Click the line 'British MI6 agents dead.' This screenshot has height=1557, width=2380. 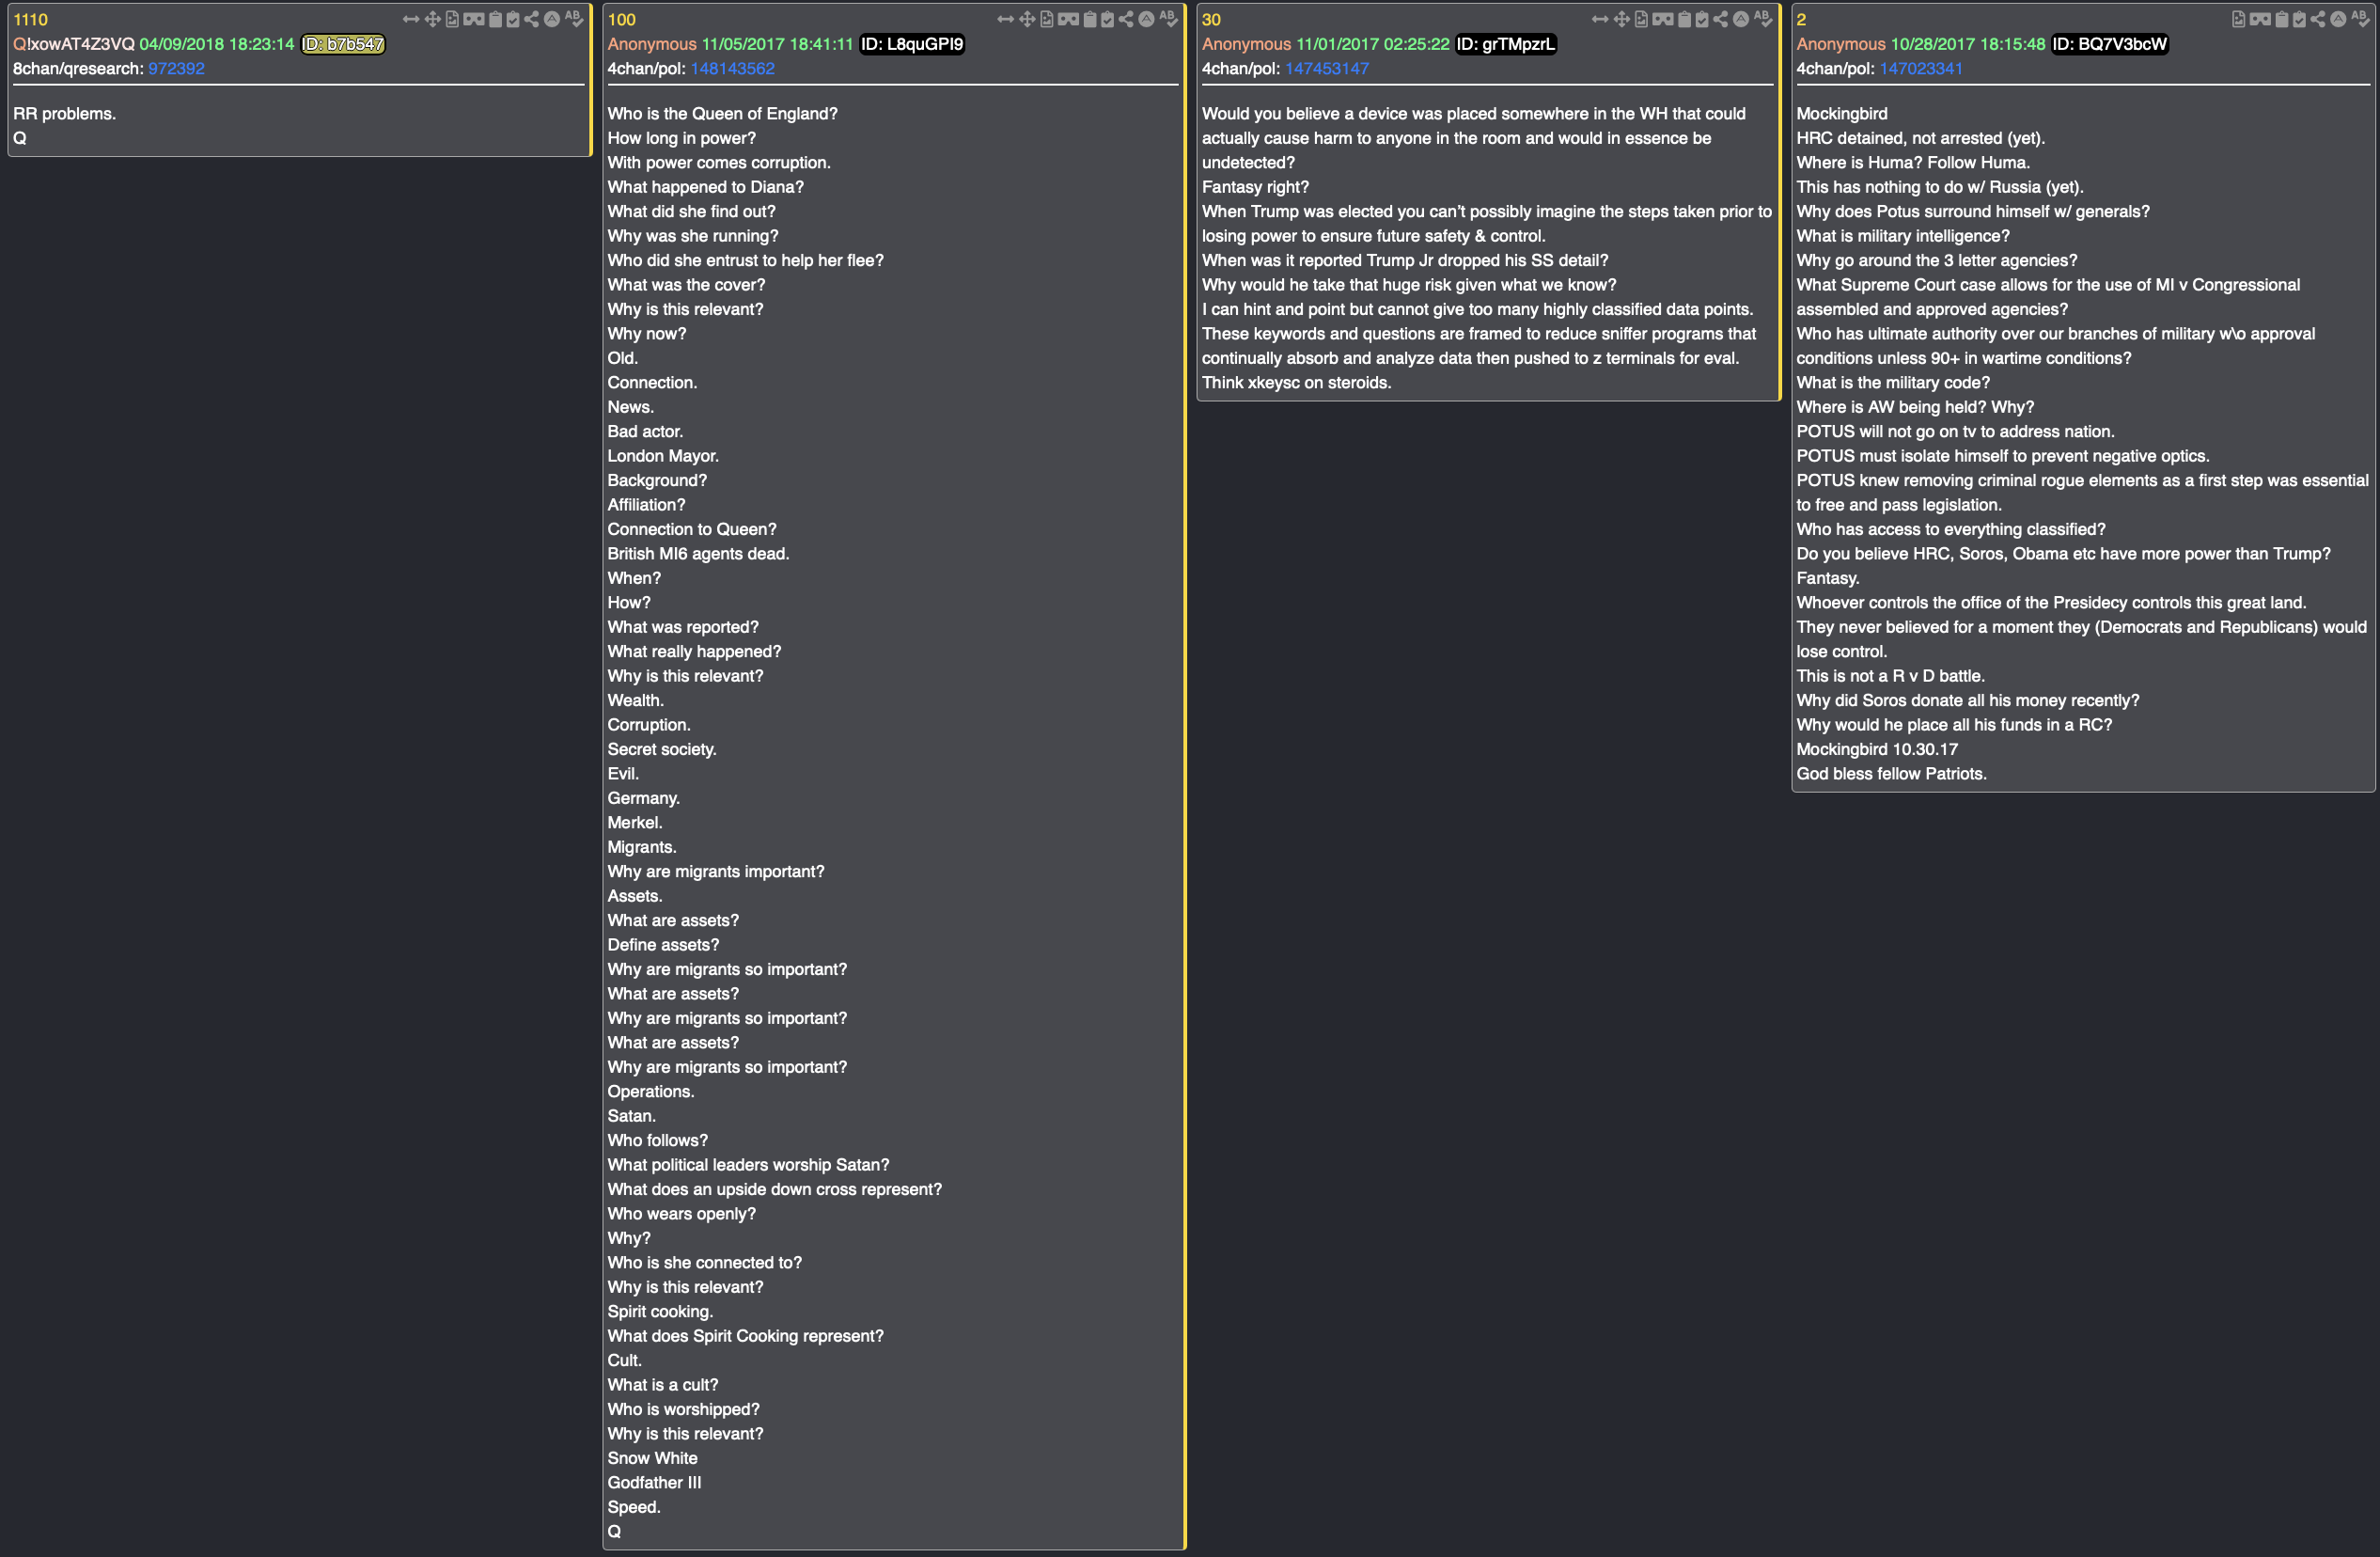(x=698, y=554)
